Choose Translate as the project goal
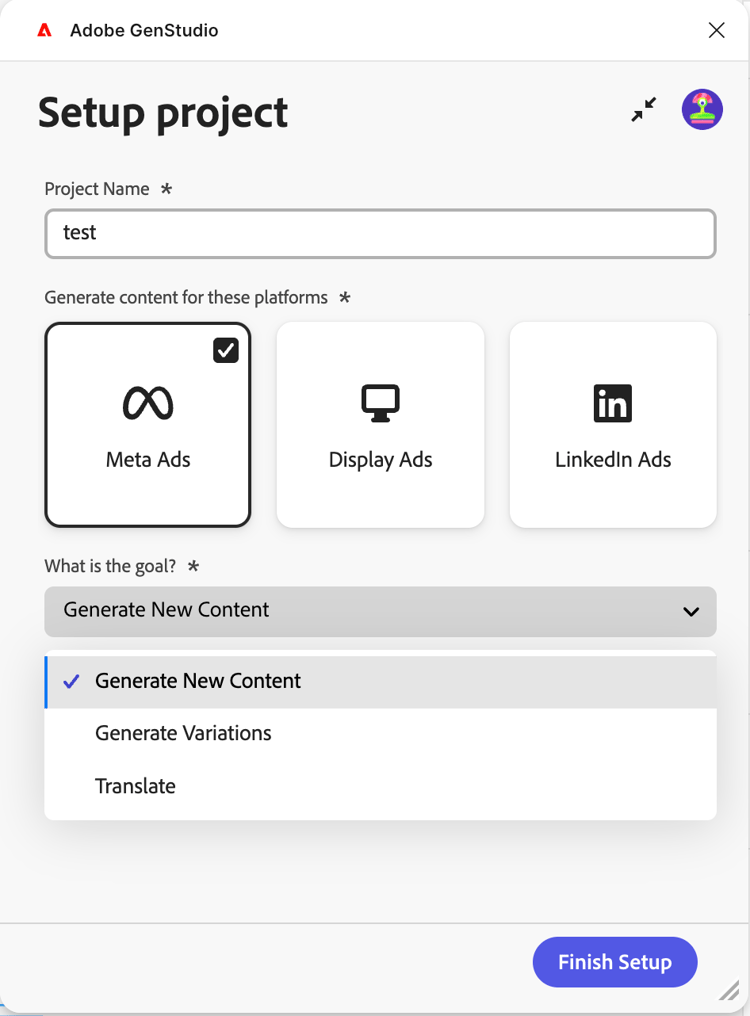The height and width of the screenshot is (1016, 750). click(135, 786)
